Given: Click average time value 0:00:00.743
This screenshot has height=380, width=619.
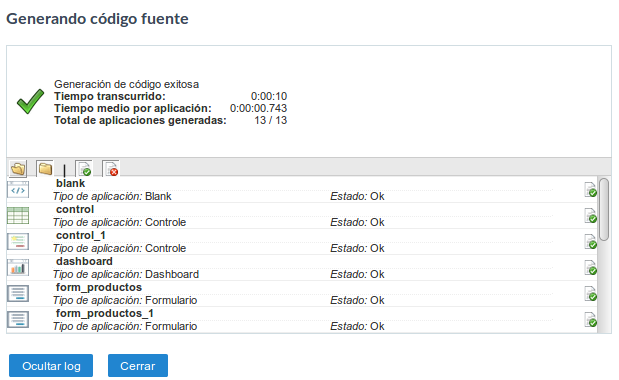Looking at the screenshot, I should pos(259,108).
